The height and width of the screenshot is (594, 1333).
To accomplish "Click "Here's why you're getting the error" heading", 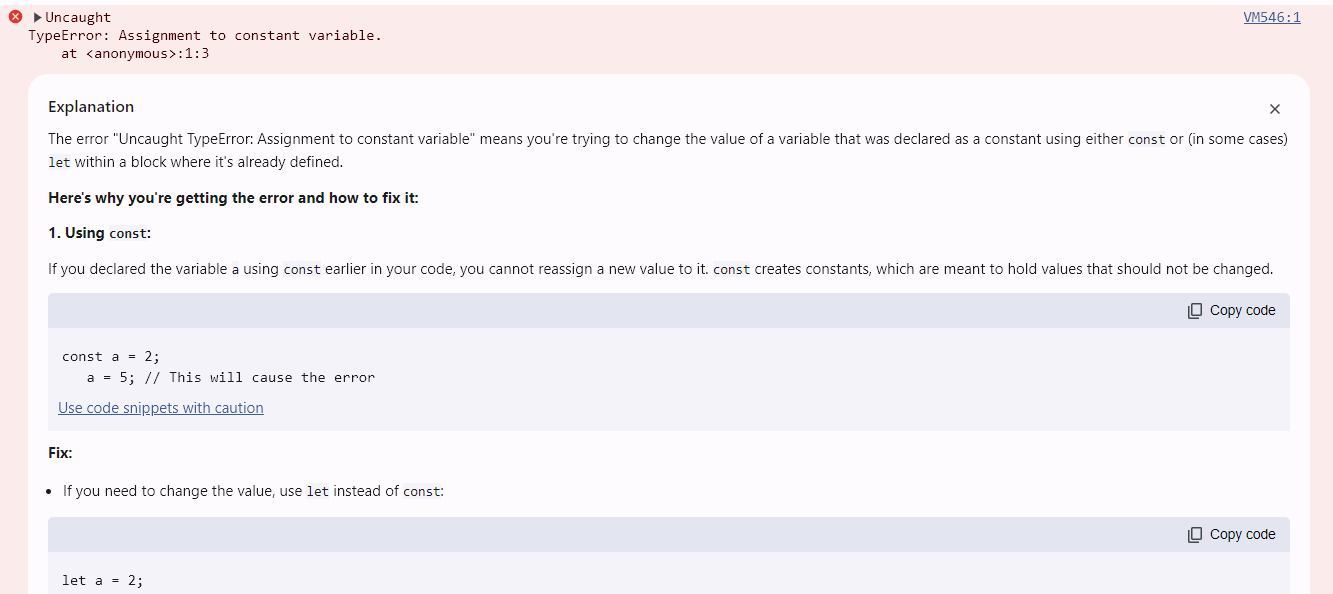I will (233, 198).
